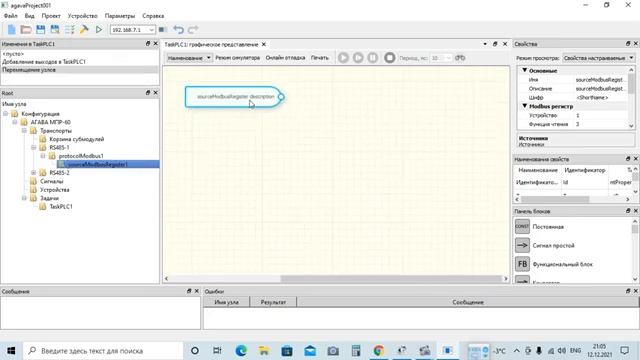The width and height of the screenshot is (640, 360).
Task: Click the stop square beside the IP address
Action: 162,29
